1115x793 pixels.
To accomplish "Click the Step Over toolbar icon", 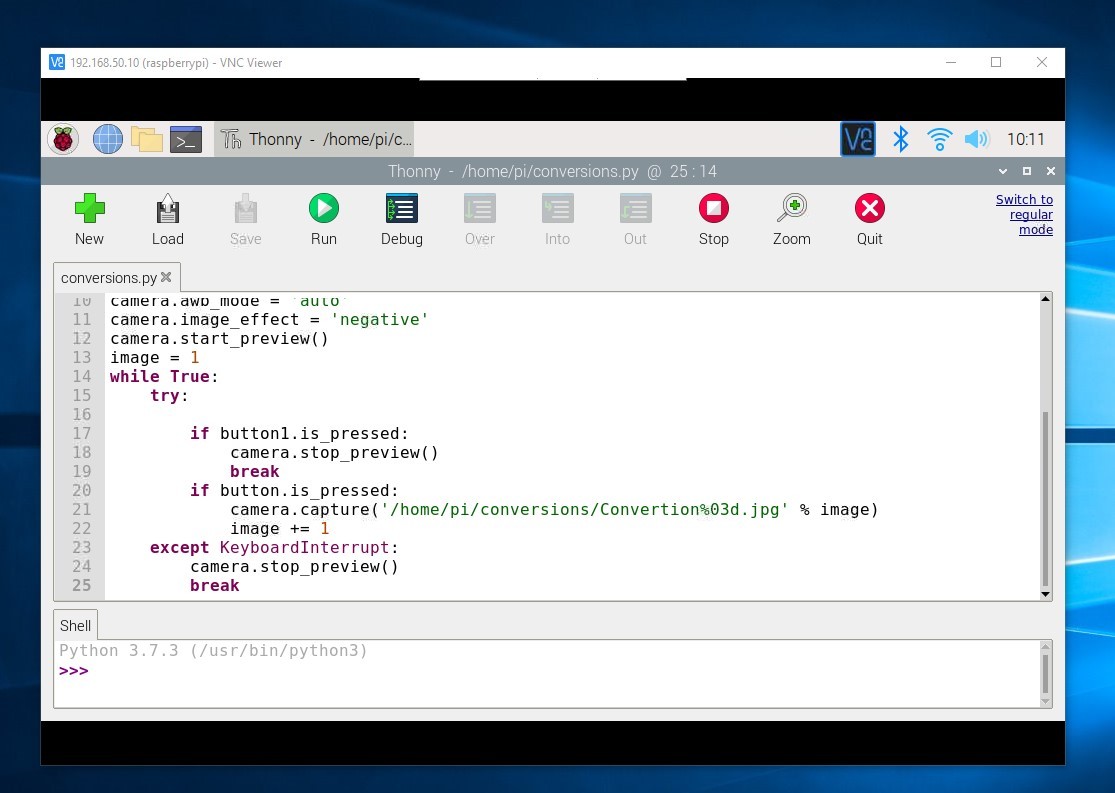I will point(480,208).
